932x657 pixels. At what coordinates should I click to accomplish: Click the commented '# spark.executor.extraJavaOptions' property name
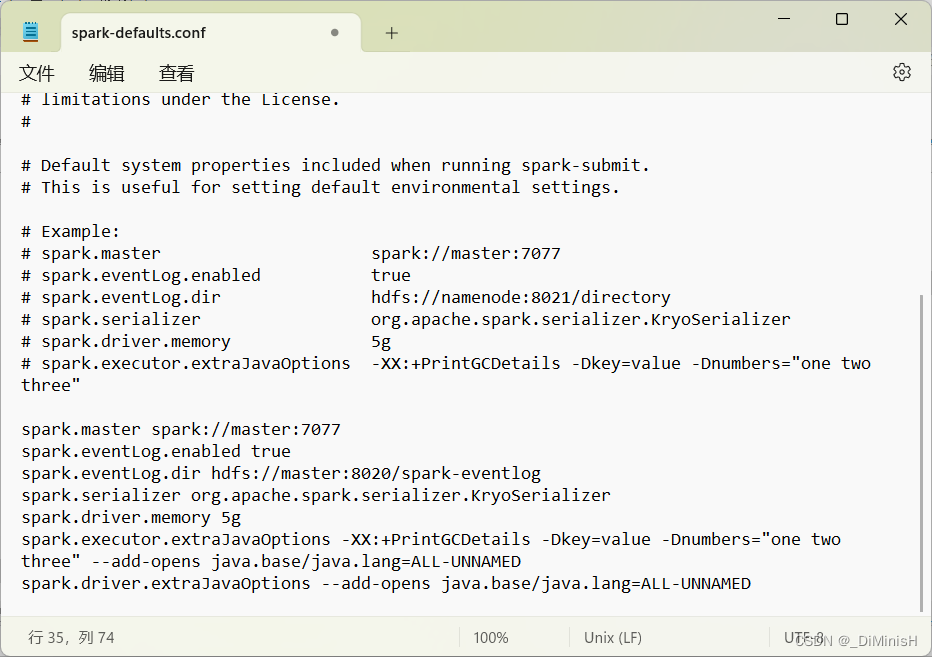coord(185,363)
